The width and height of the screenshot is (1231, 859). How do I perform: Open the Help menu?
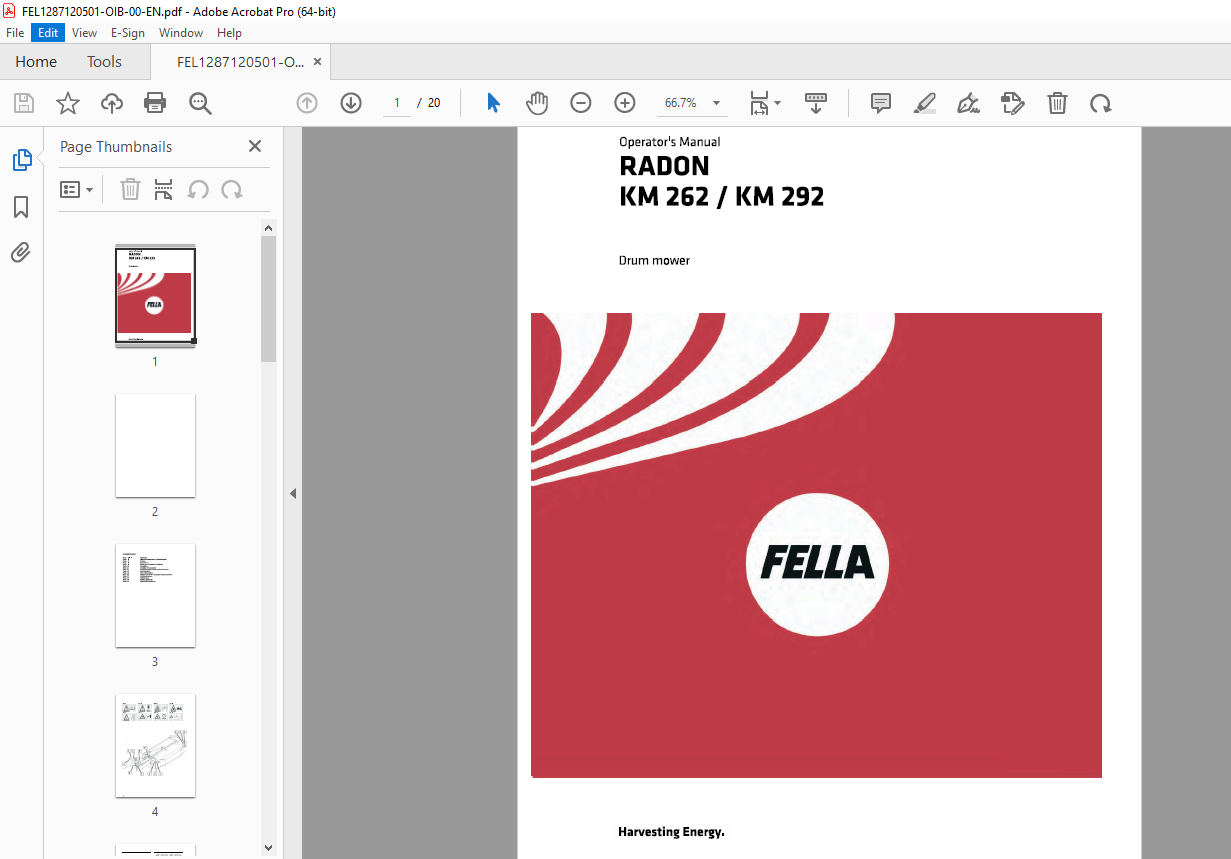229,32
